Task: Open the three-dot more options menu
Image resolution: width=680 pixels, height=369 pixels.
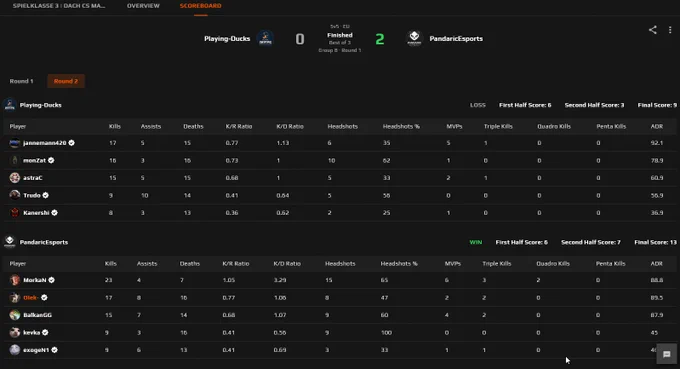Action: [670, 30]
